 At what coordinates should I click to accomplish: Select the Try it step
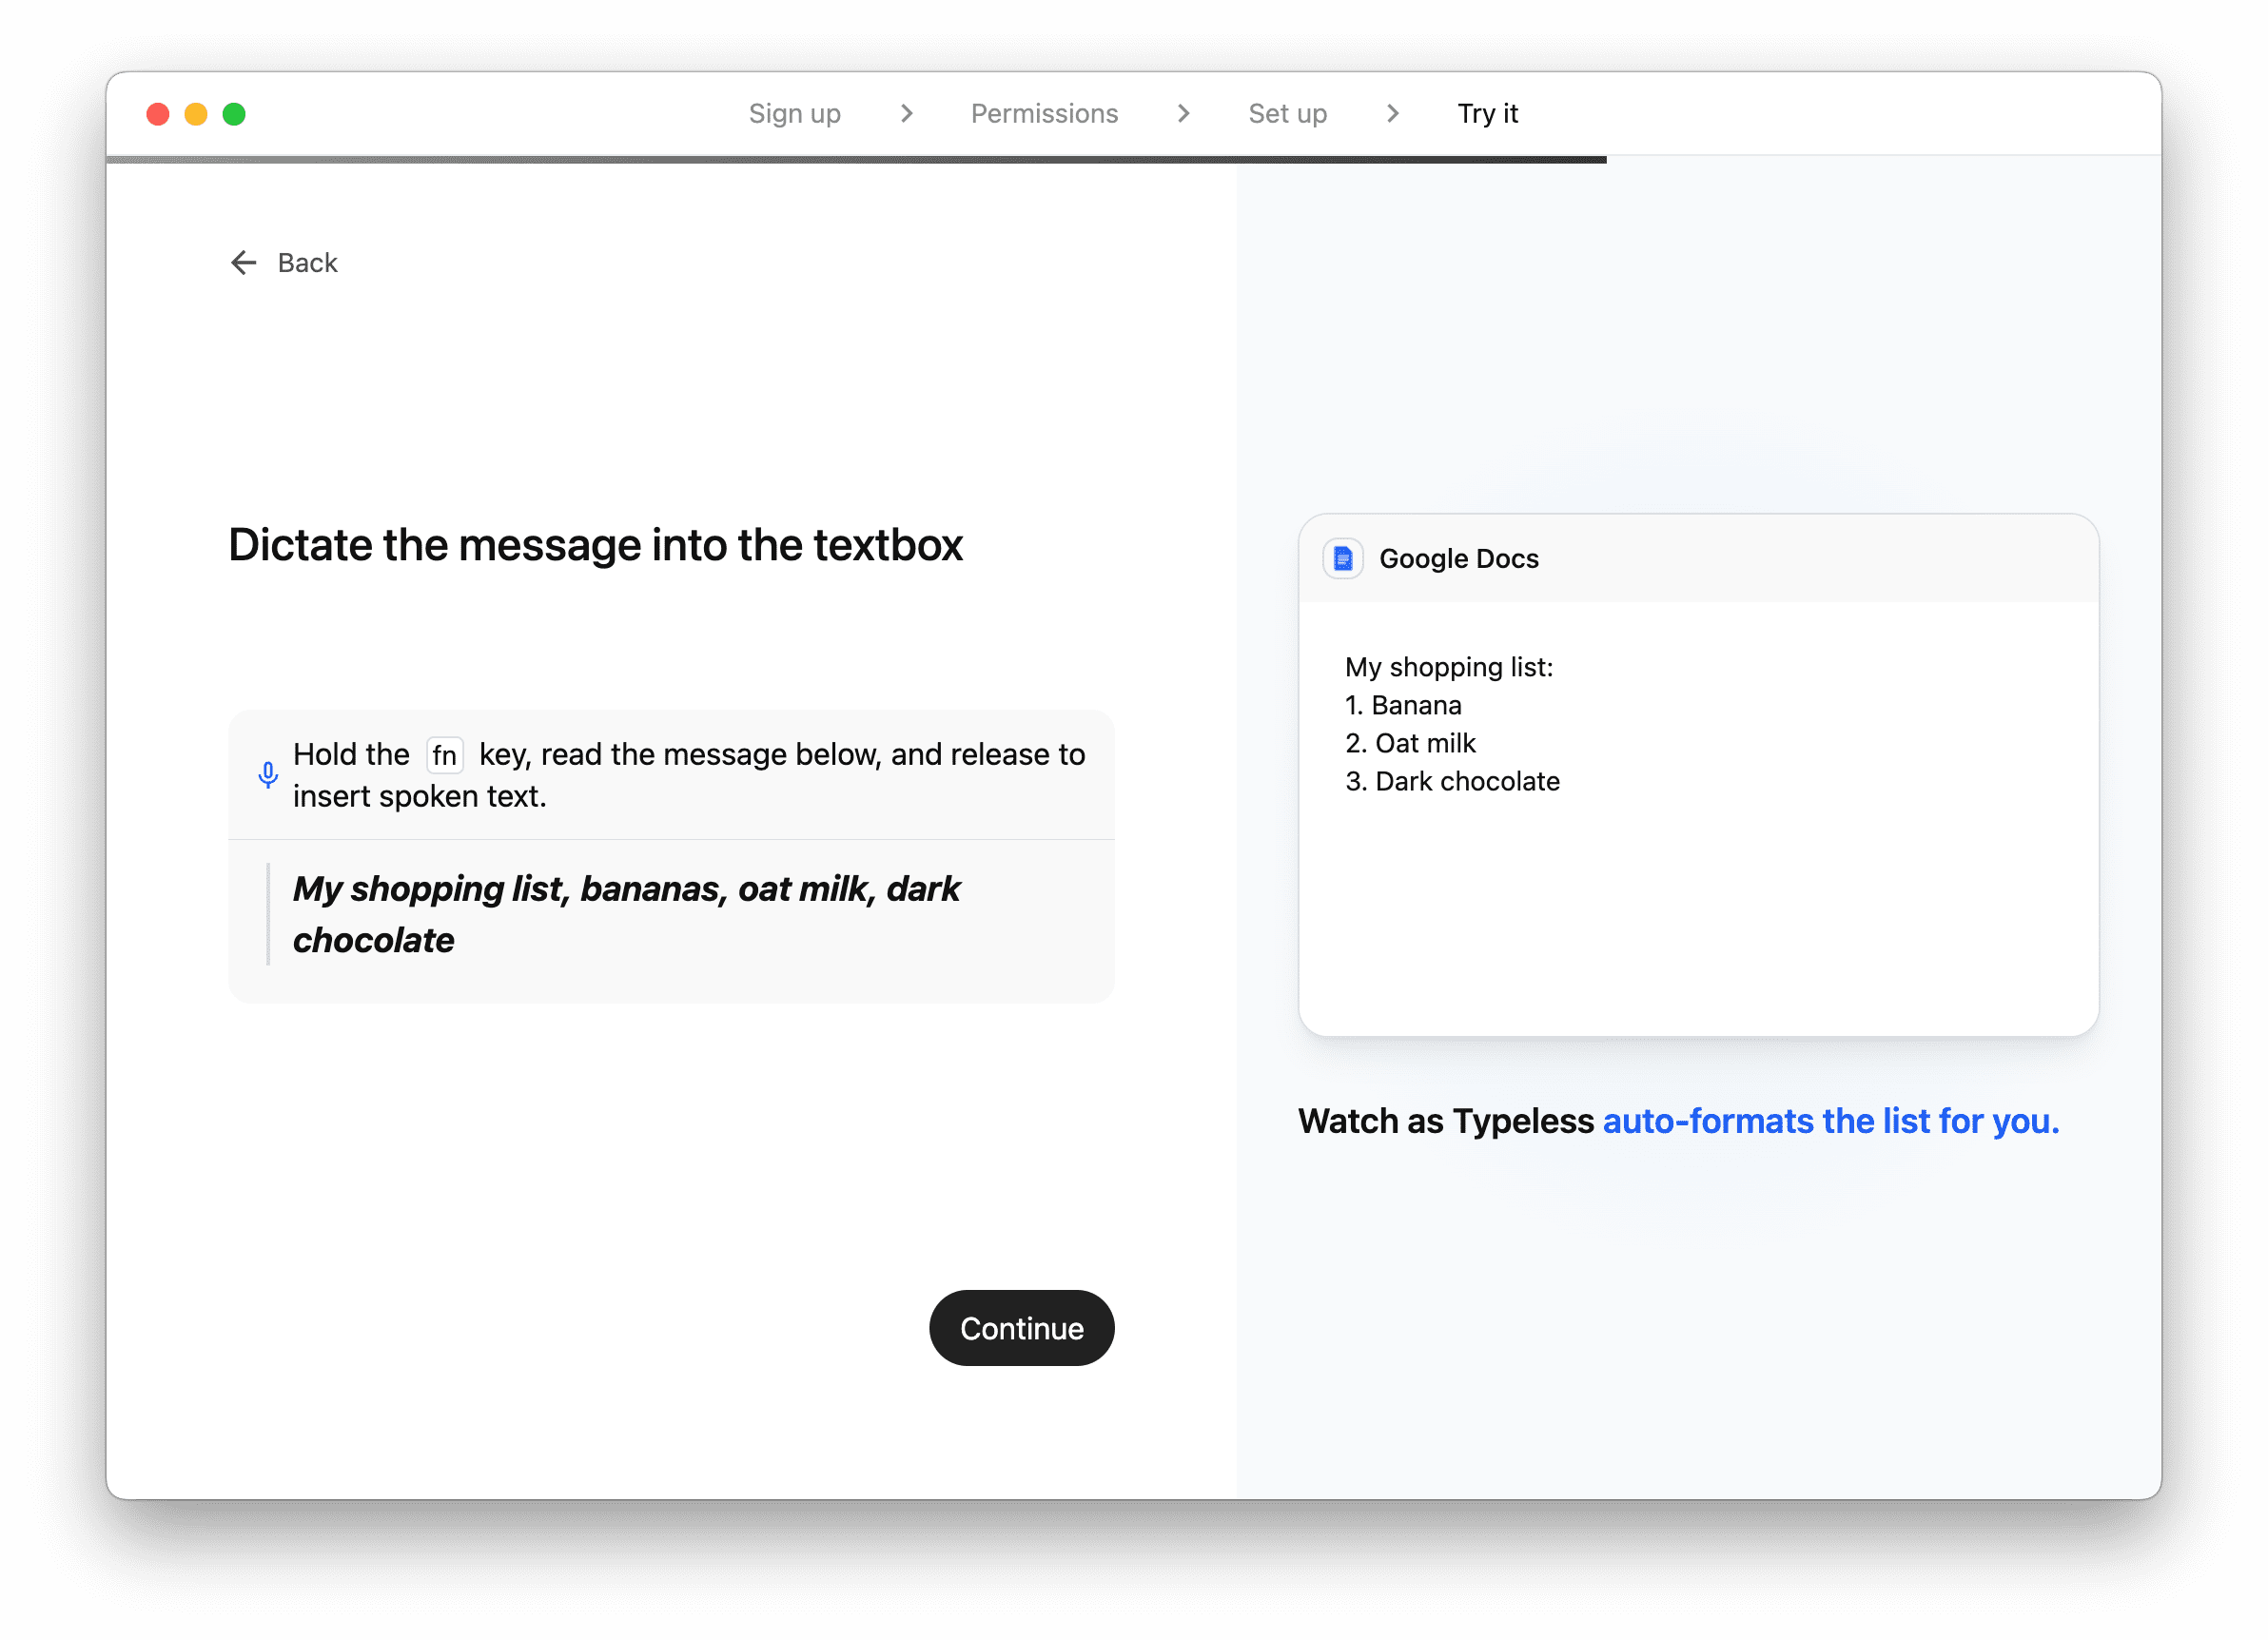(x=1487, y=114)
